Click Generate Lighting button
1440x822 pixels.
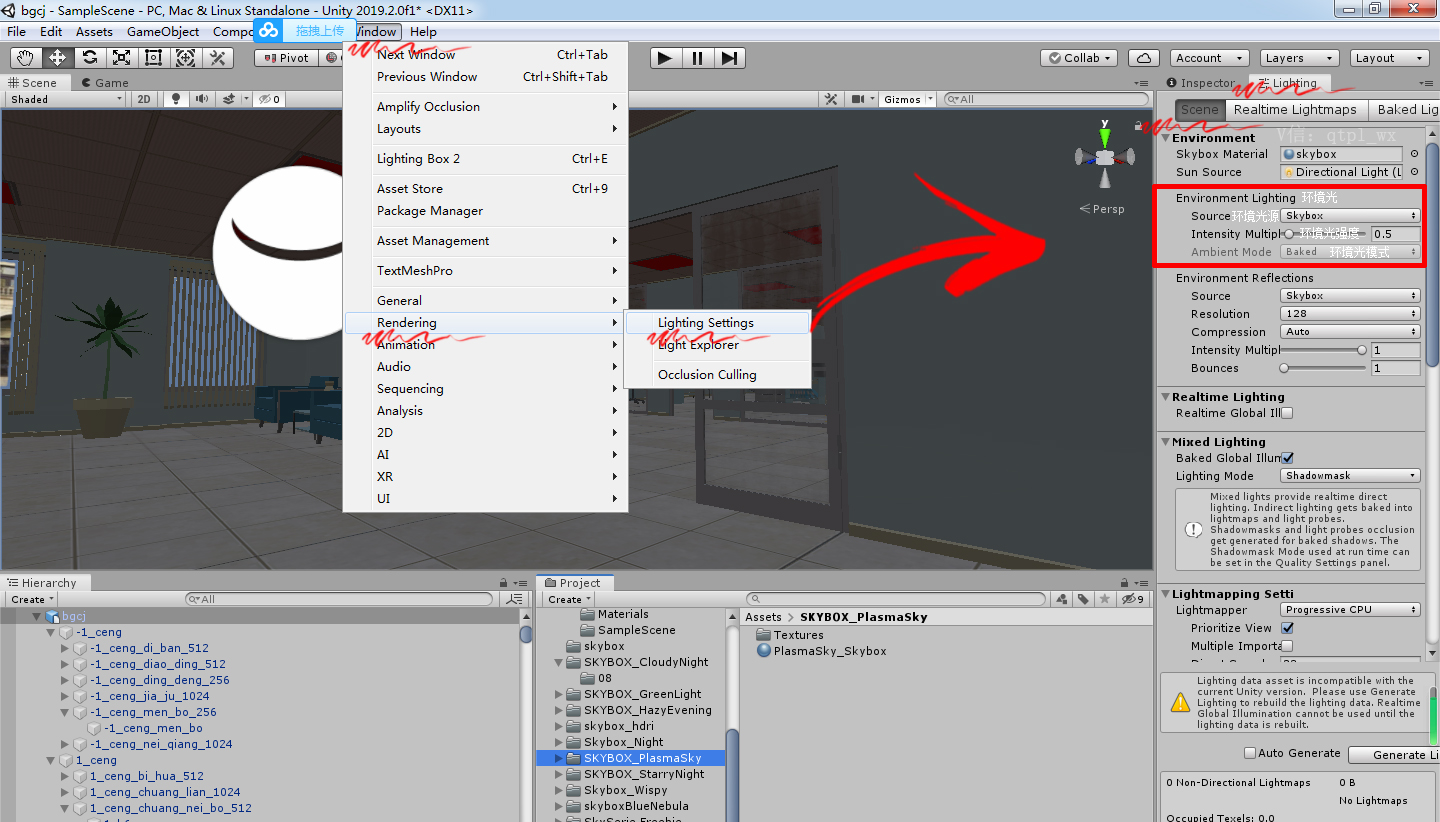1394,755
